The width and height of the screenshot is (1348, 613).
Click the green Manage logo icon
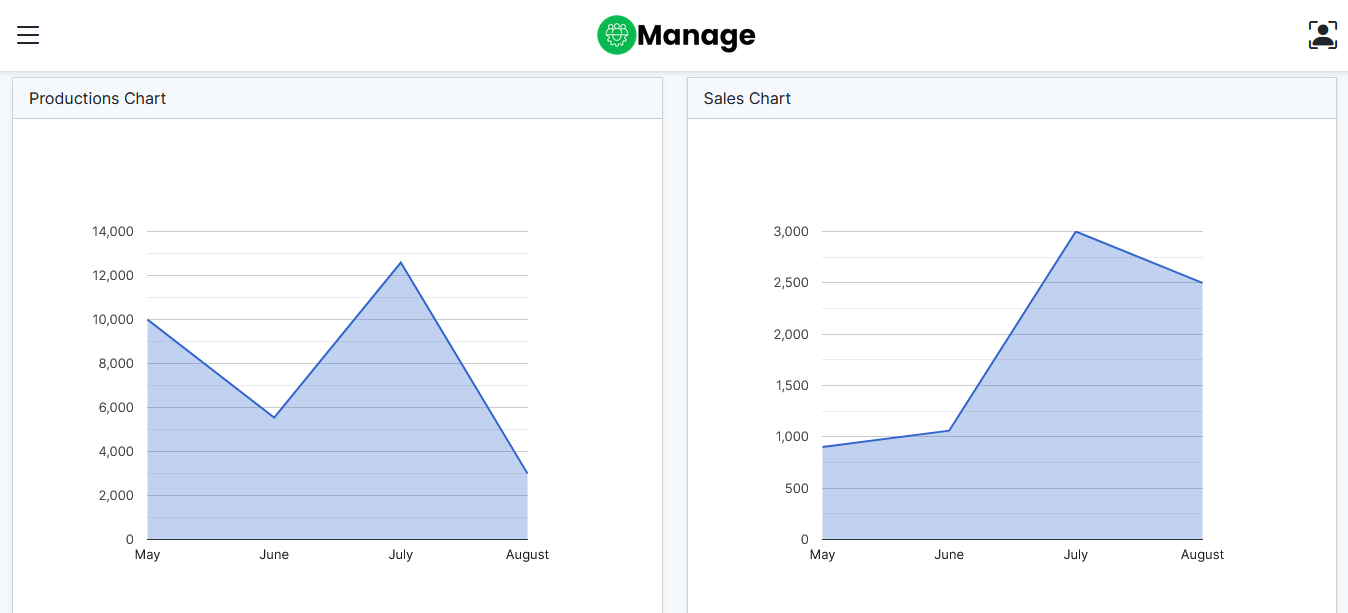pyautogui.click(x=616, y=35)
